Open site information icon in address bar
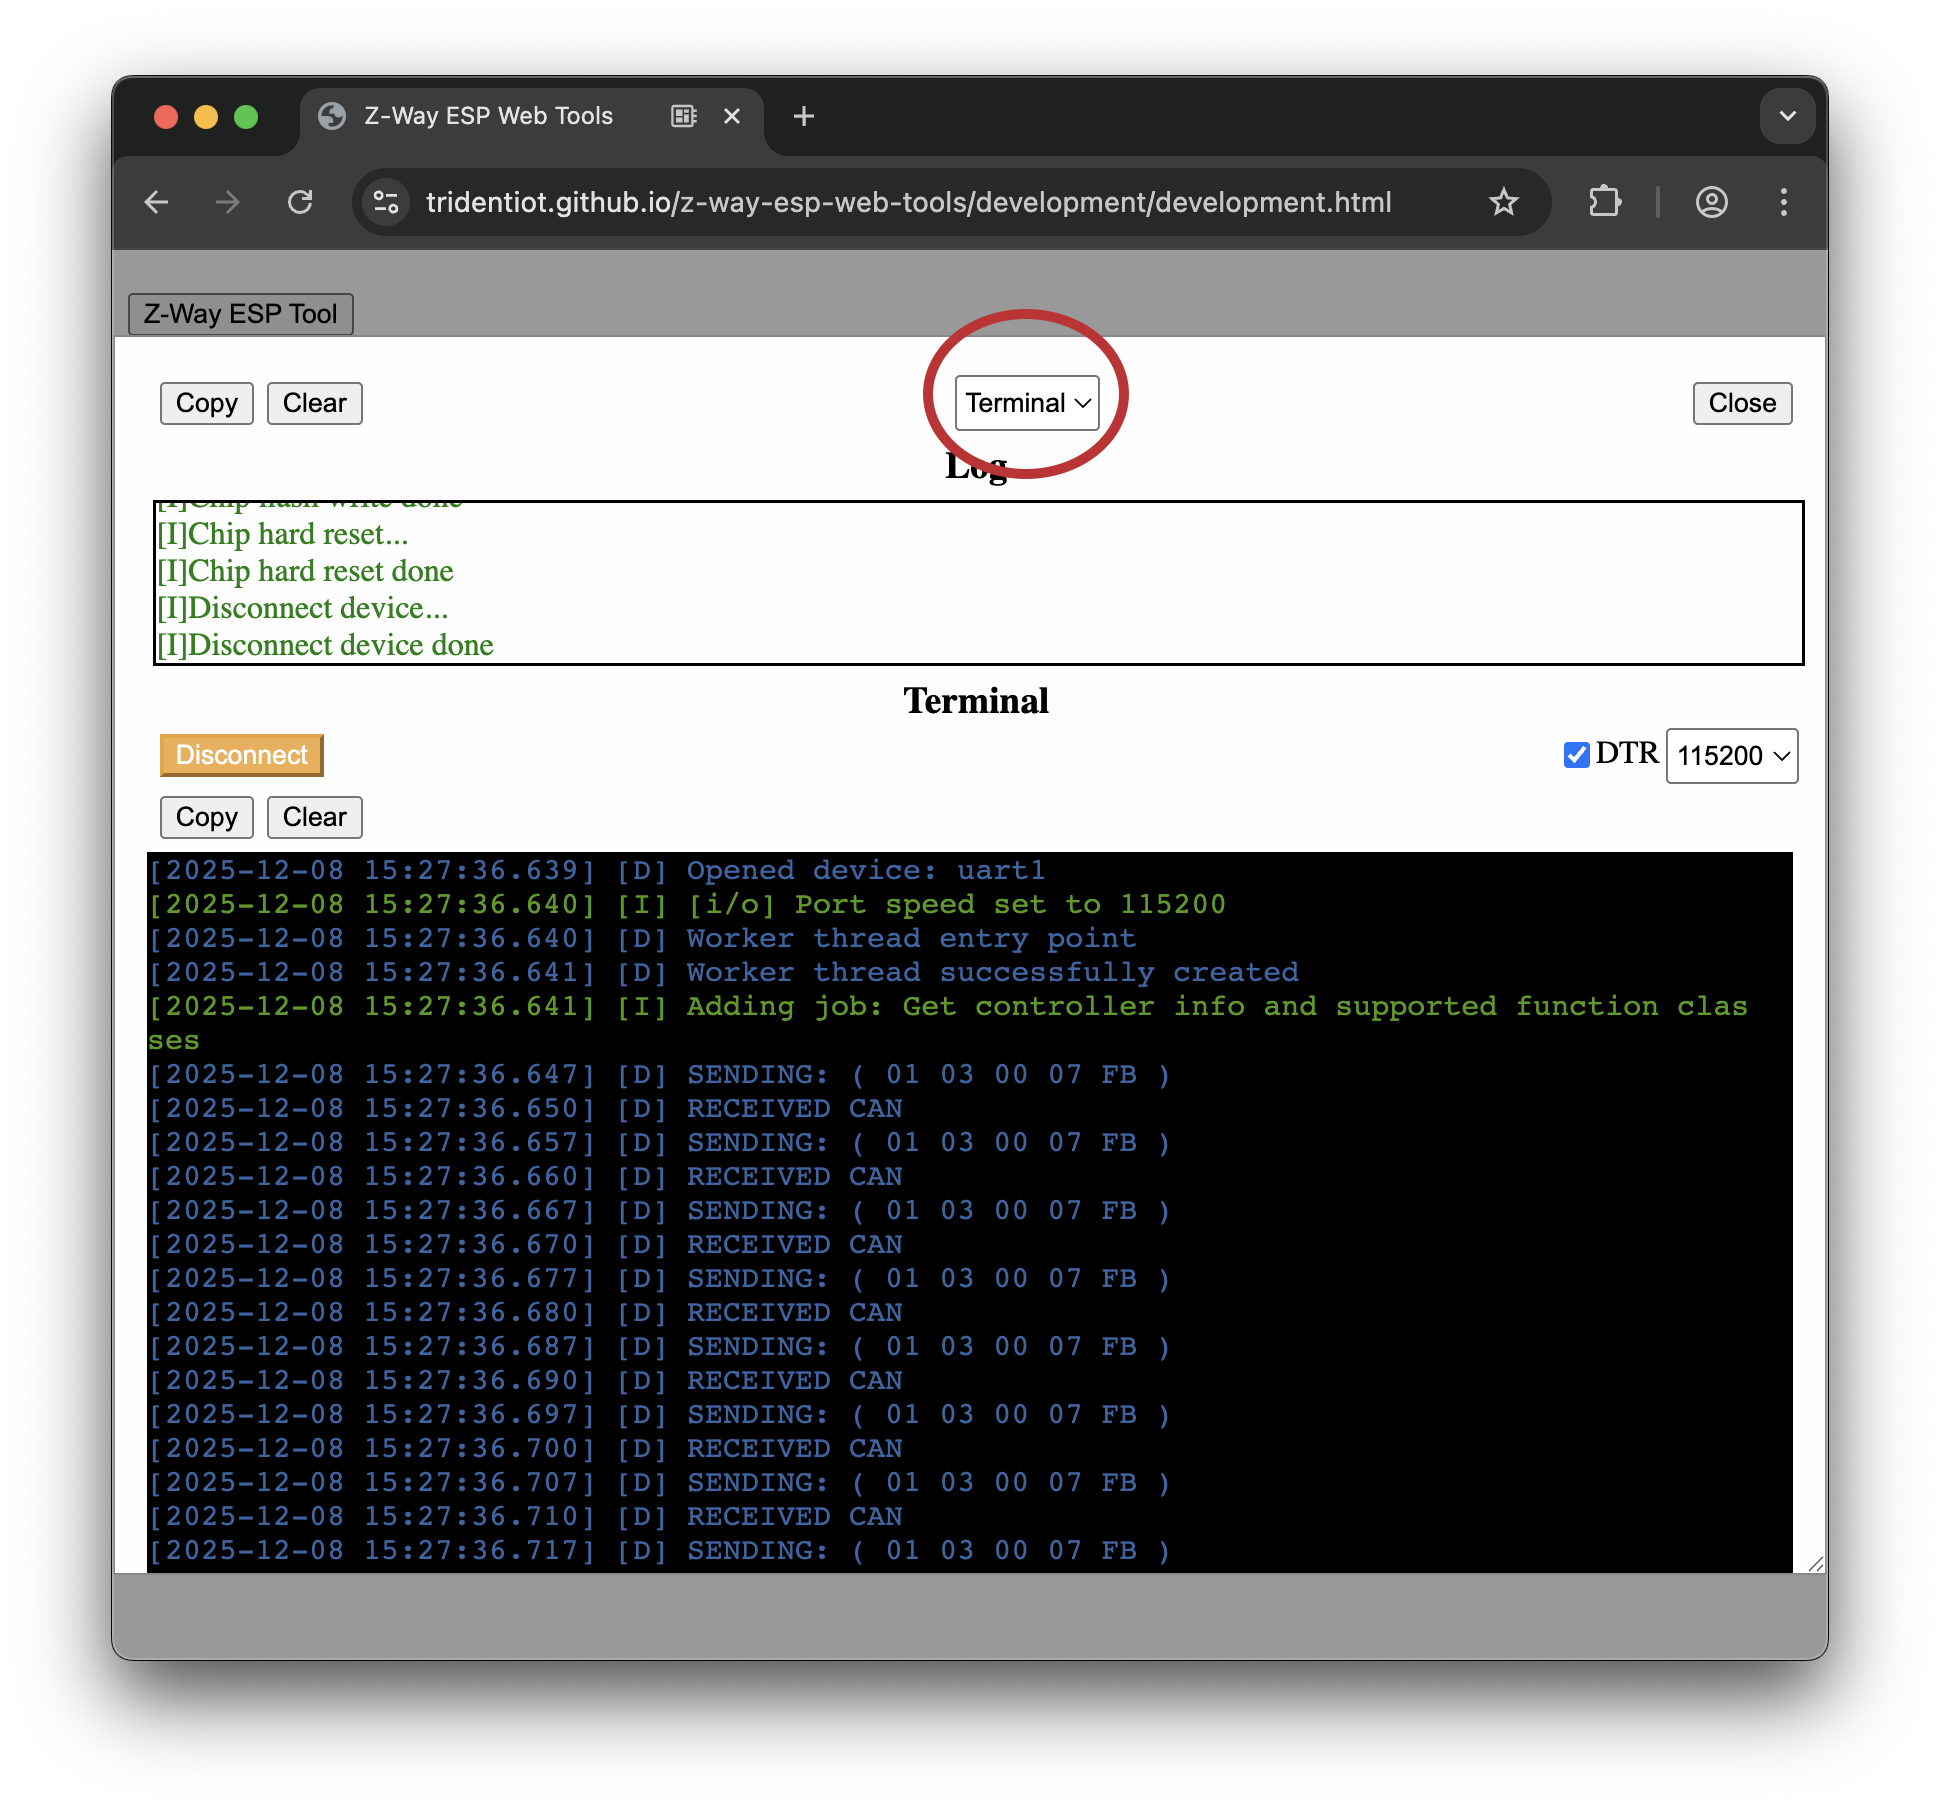This screenshot has height=1808, width=1940. [386, 203]
